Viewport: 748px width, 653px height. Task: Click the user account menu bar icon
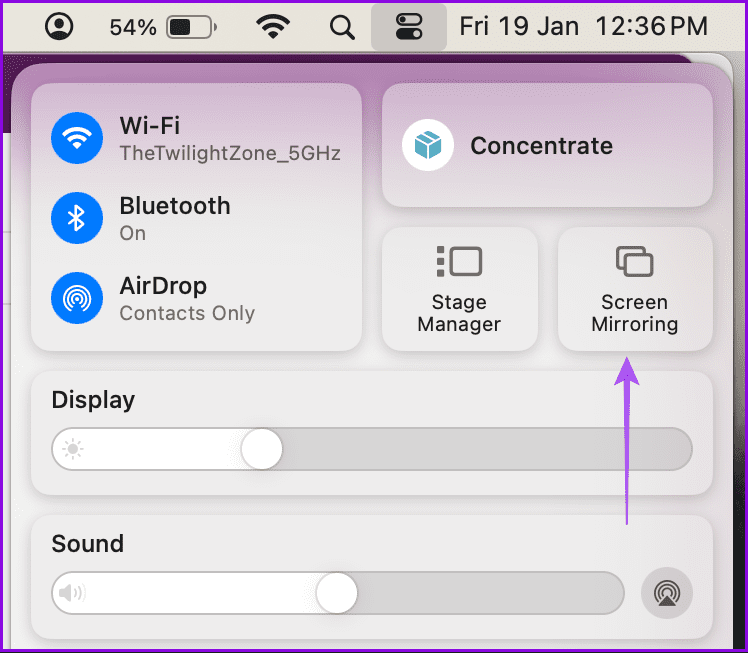pos(59,26)
